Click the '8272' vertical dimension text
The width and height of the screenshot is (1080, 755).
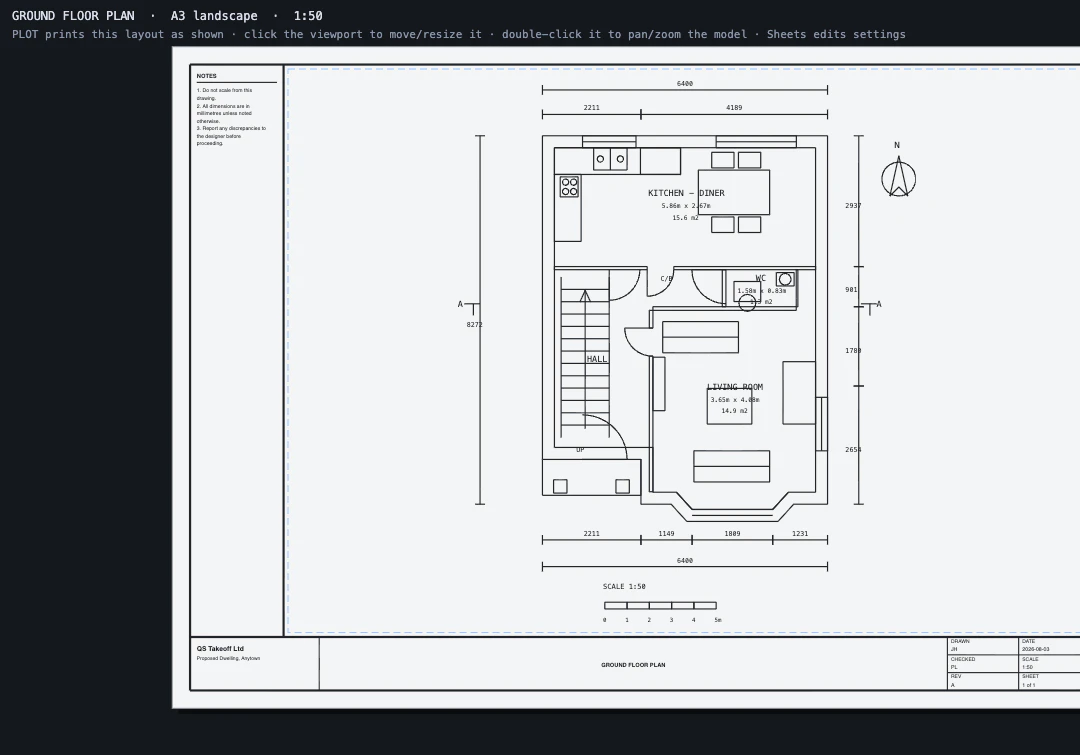(475, 324)
